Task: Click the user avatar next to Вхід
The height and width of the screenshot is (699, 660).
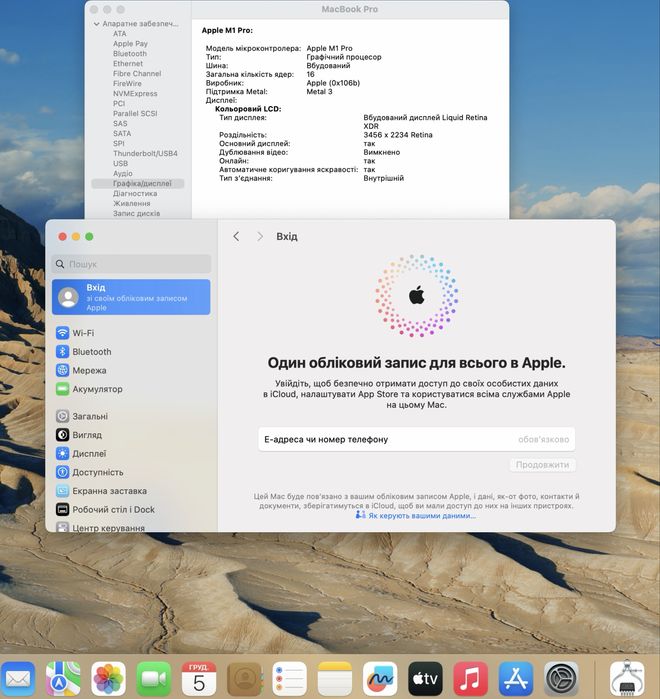Action: tap(69, 297)
